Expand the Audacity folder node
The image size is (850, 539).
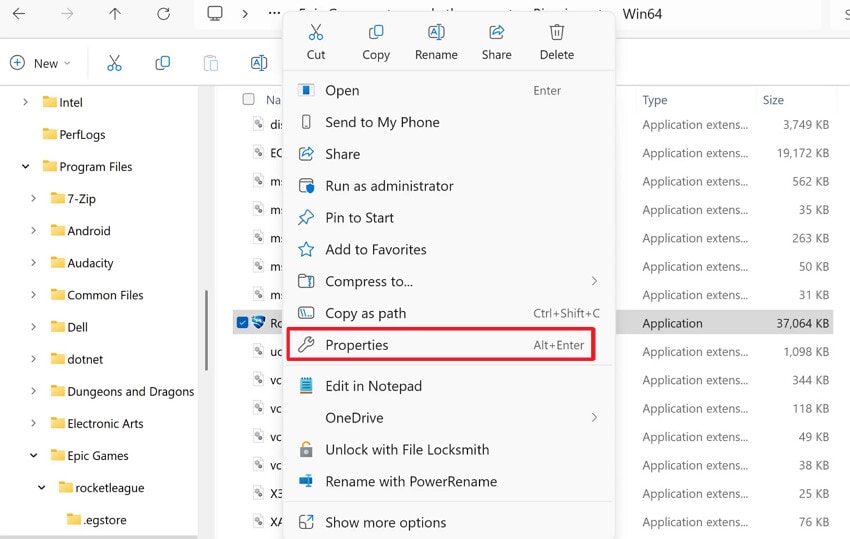(34, 262)
